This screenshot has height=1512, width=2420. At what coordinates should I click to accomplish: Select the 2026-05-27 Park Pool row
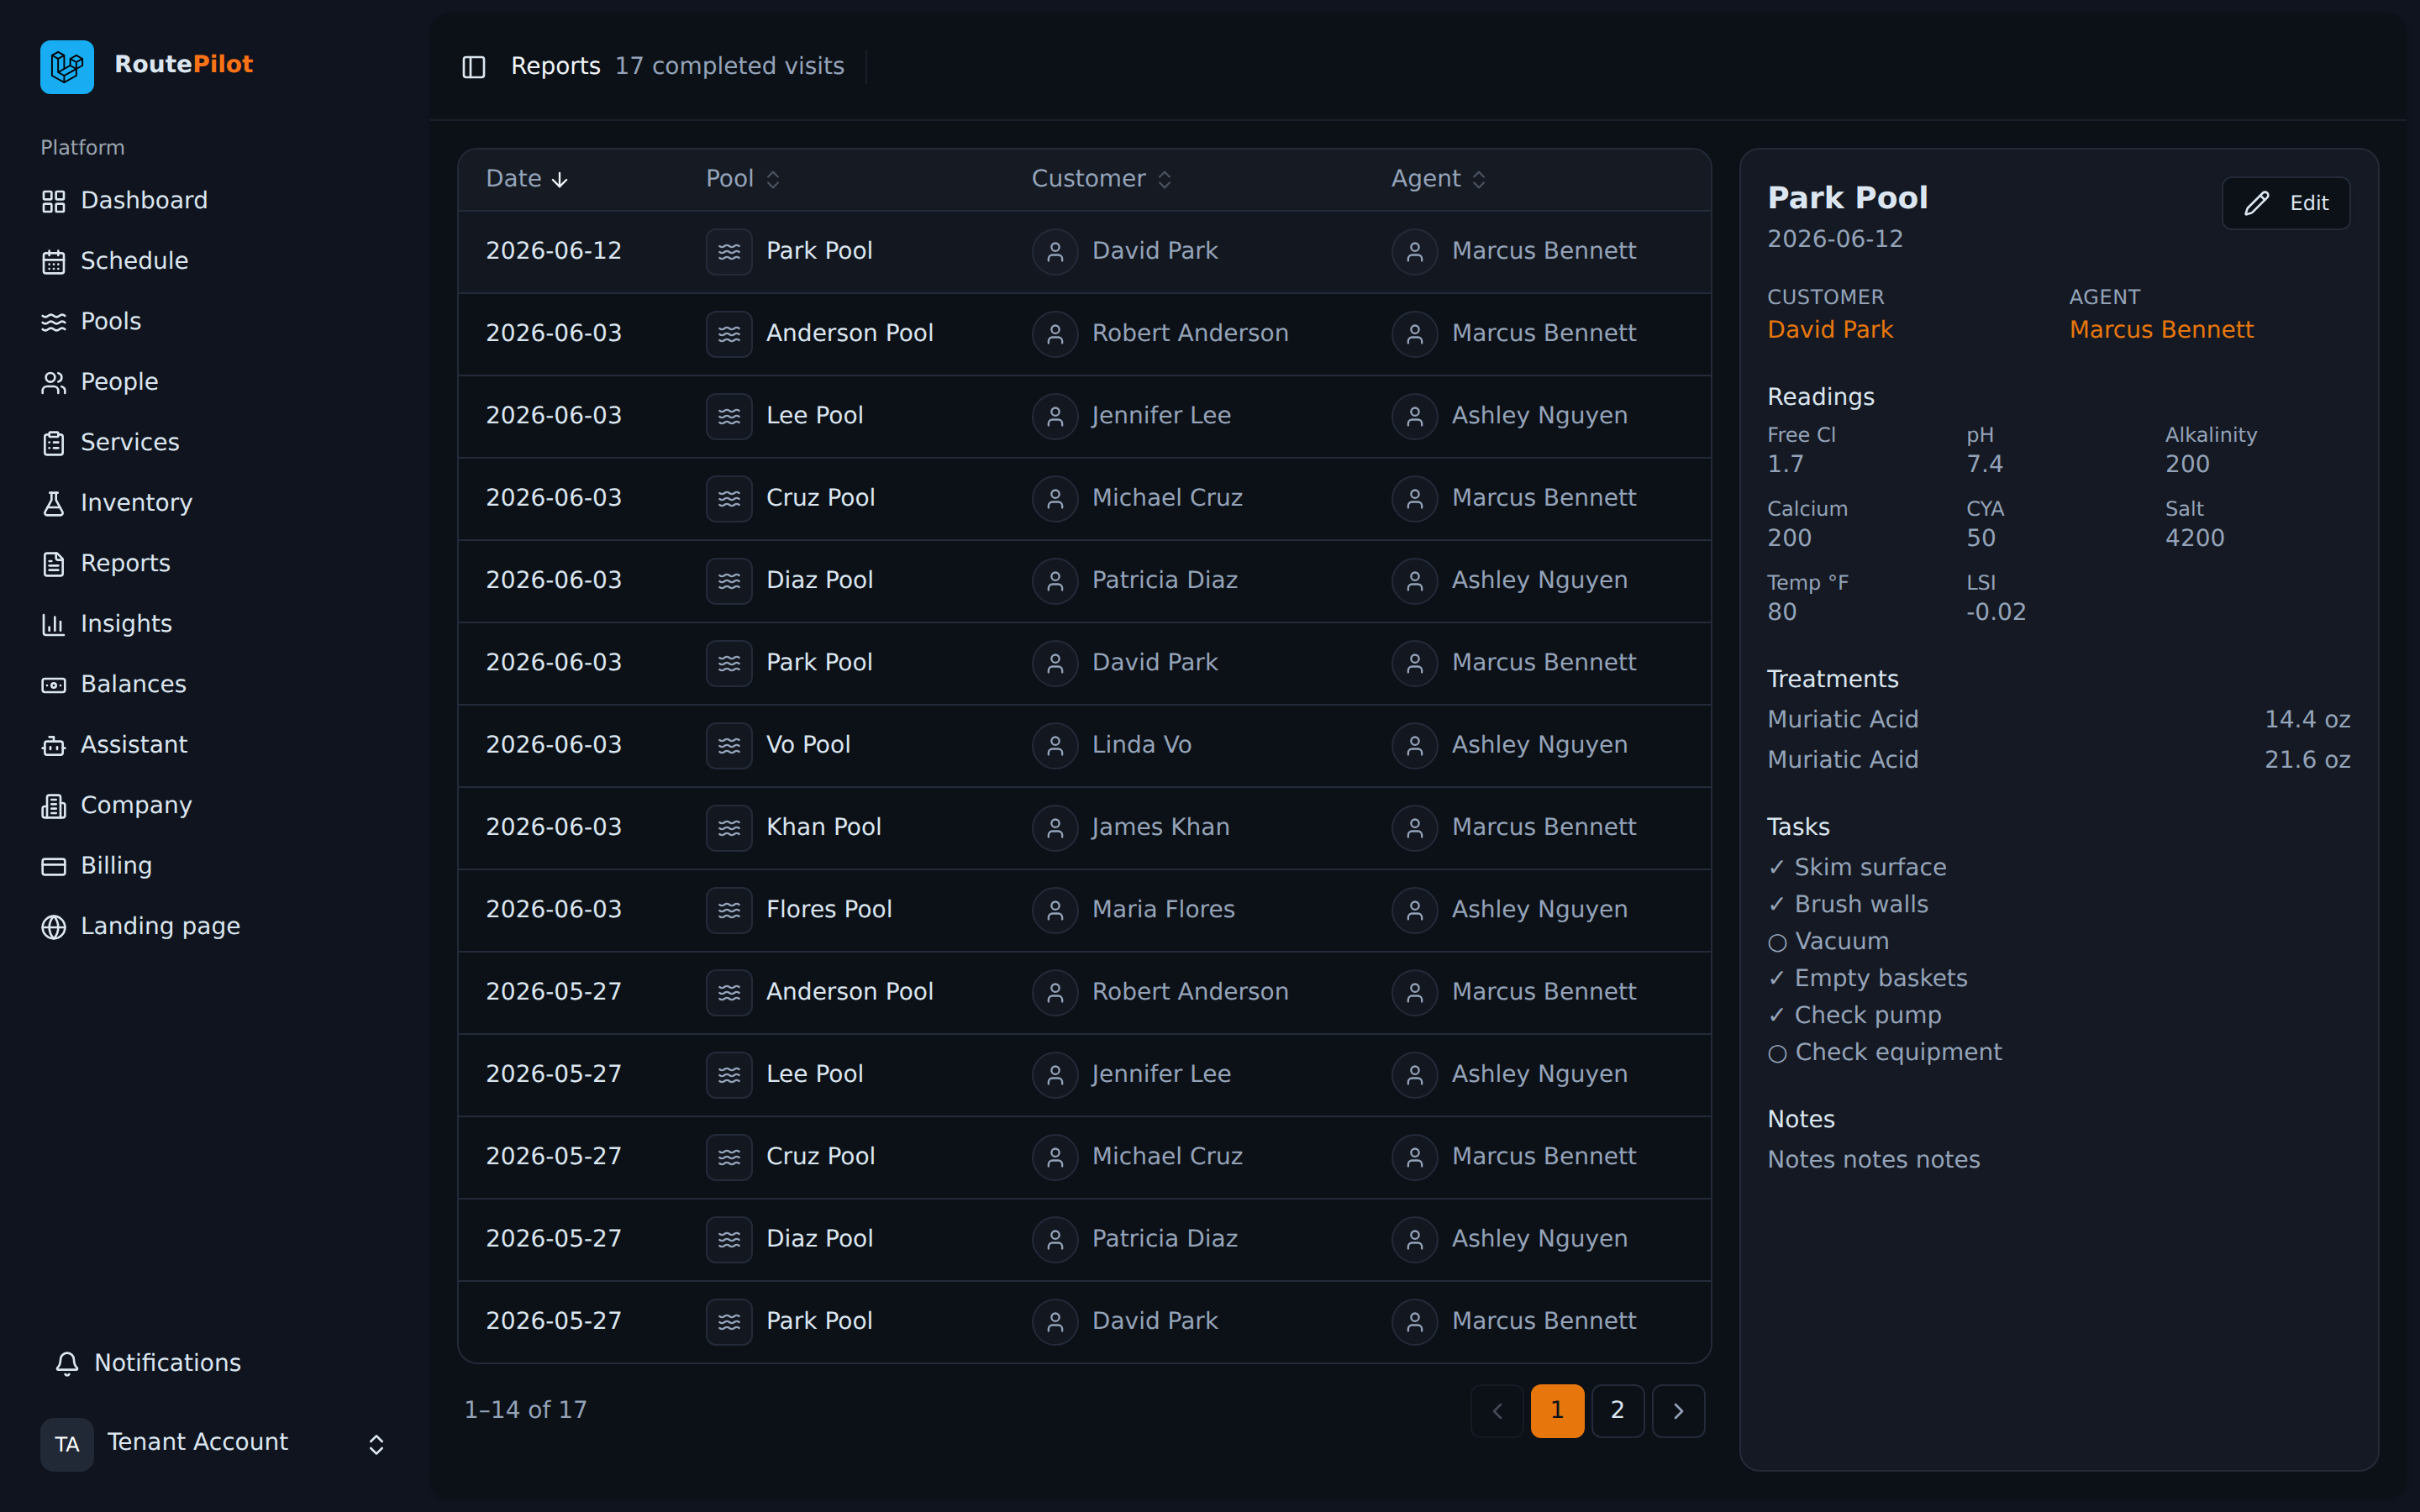[1084, 1321]
